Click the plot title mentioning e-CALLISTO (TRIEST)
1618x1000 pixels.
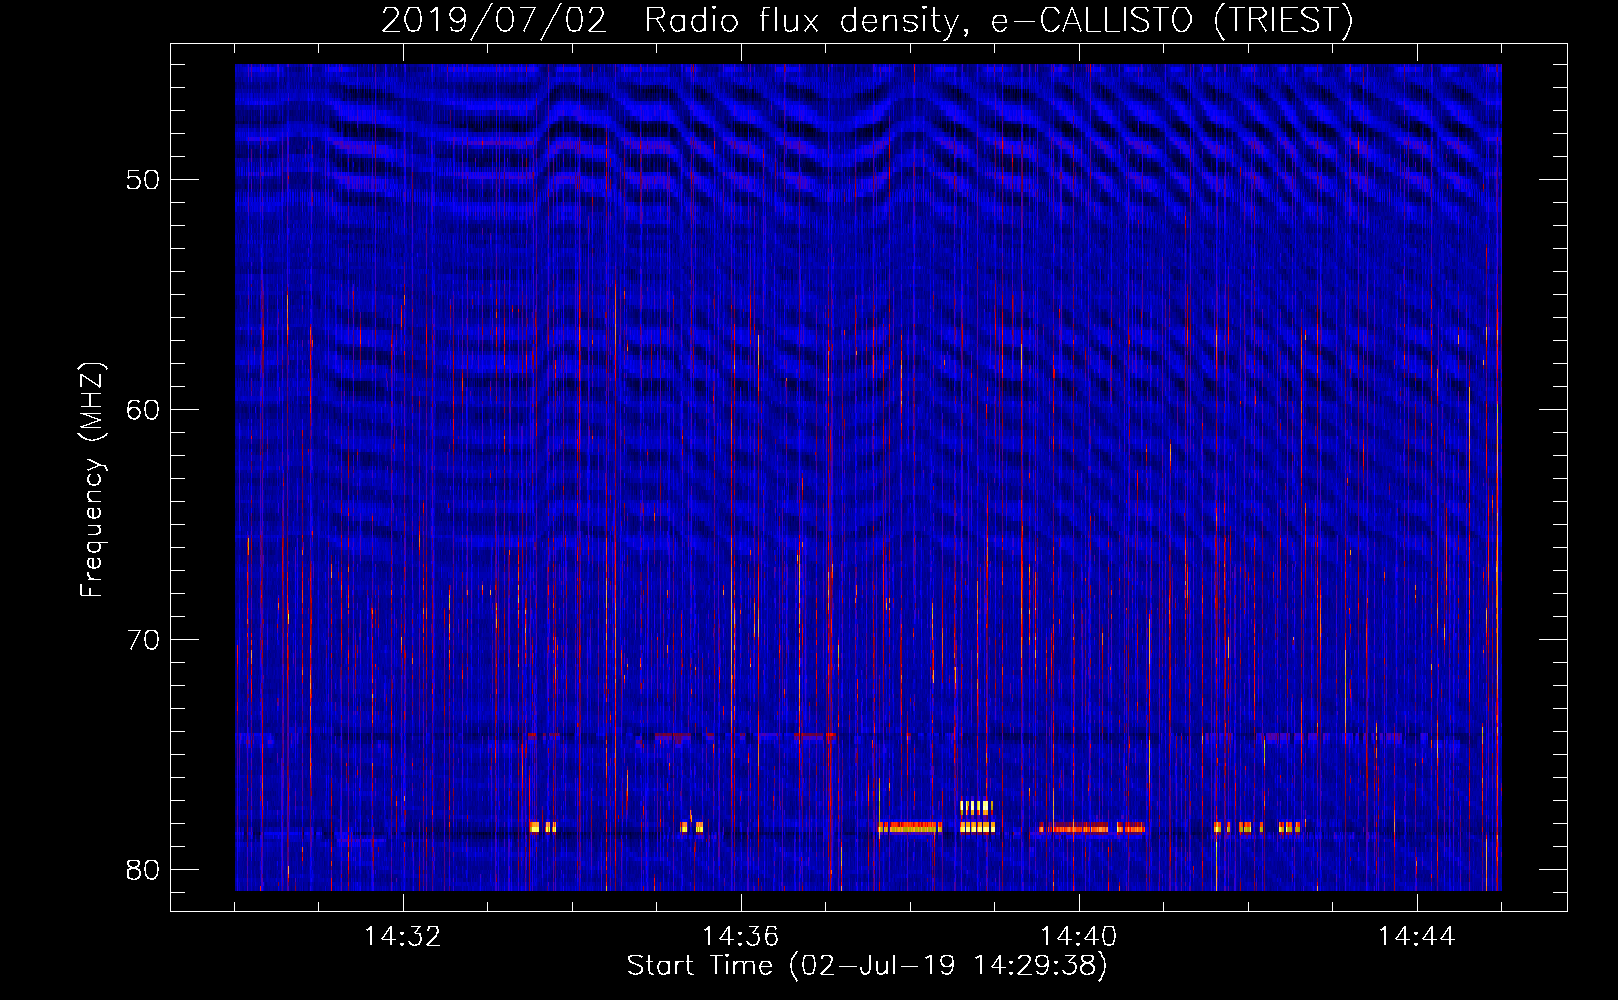tap(867, 20)
